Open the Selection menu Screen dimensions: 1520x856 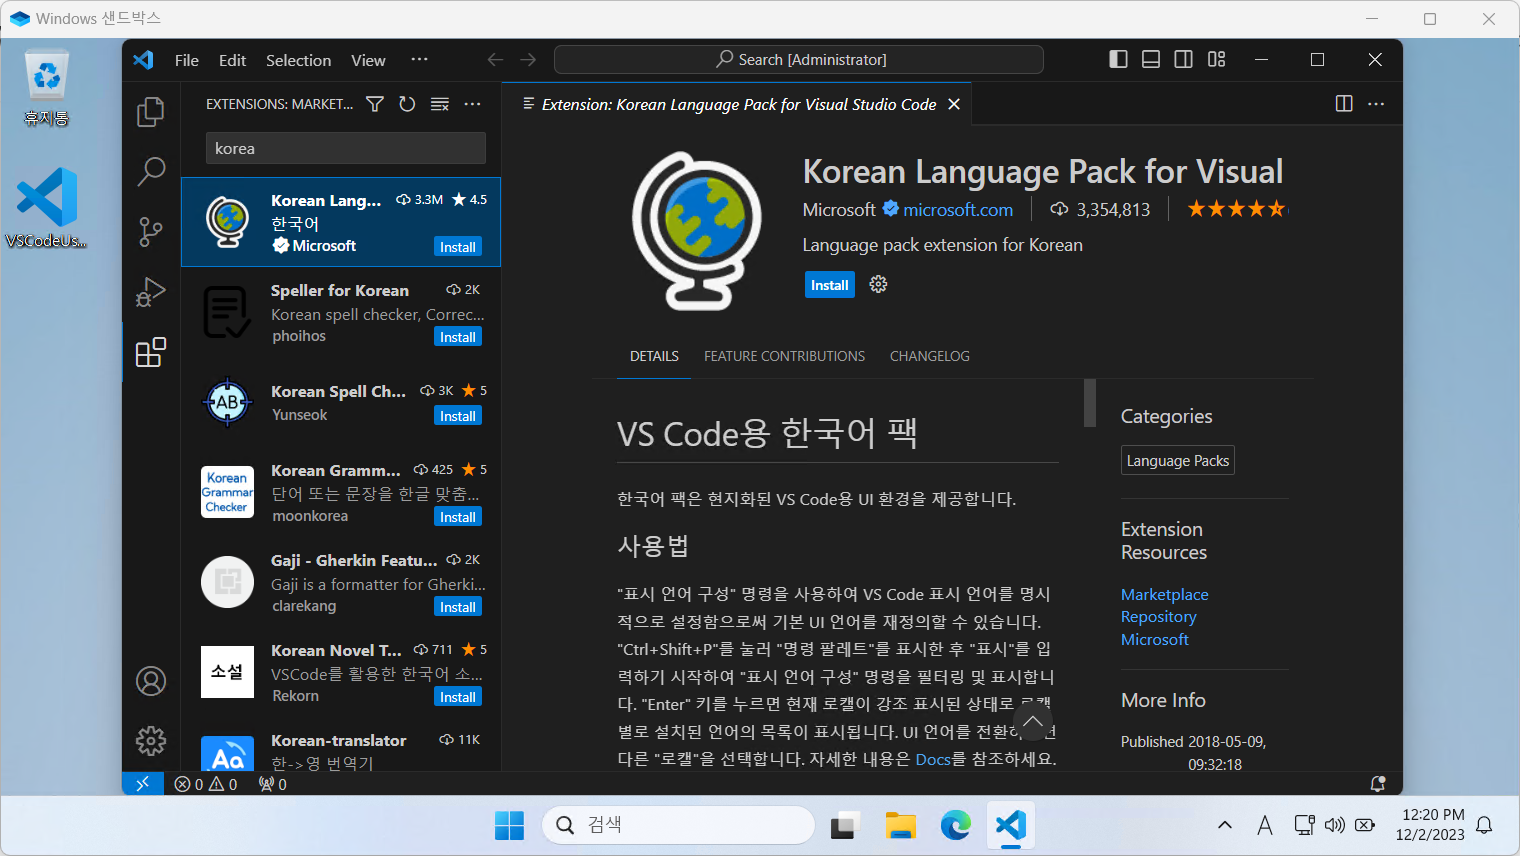tap(298, 60)
